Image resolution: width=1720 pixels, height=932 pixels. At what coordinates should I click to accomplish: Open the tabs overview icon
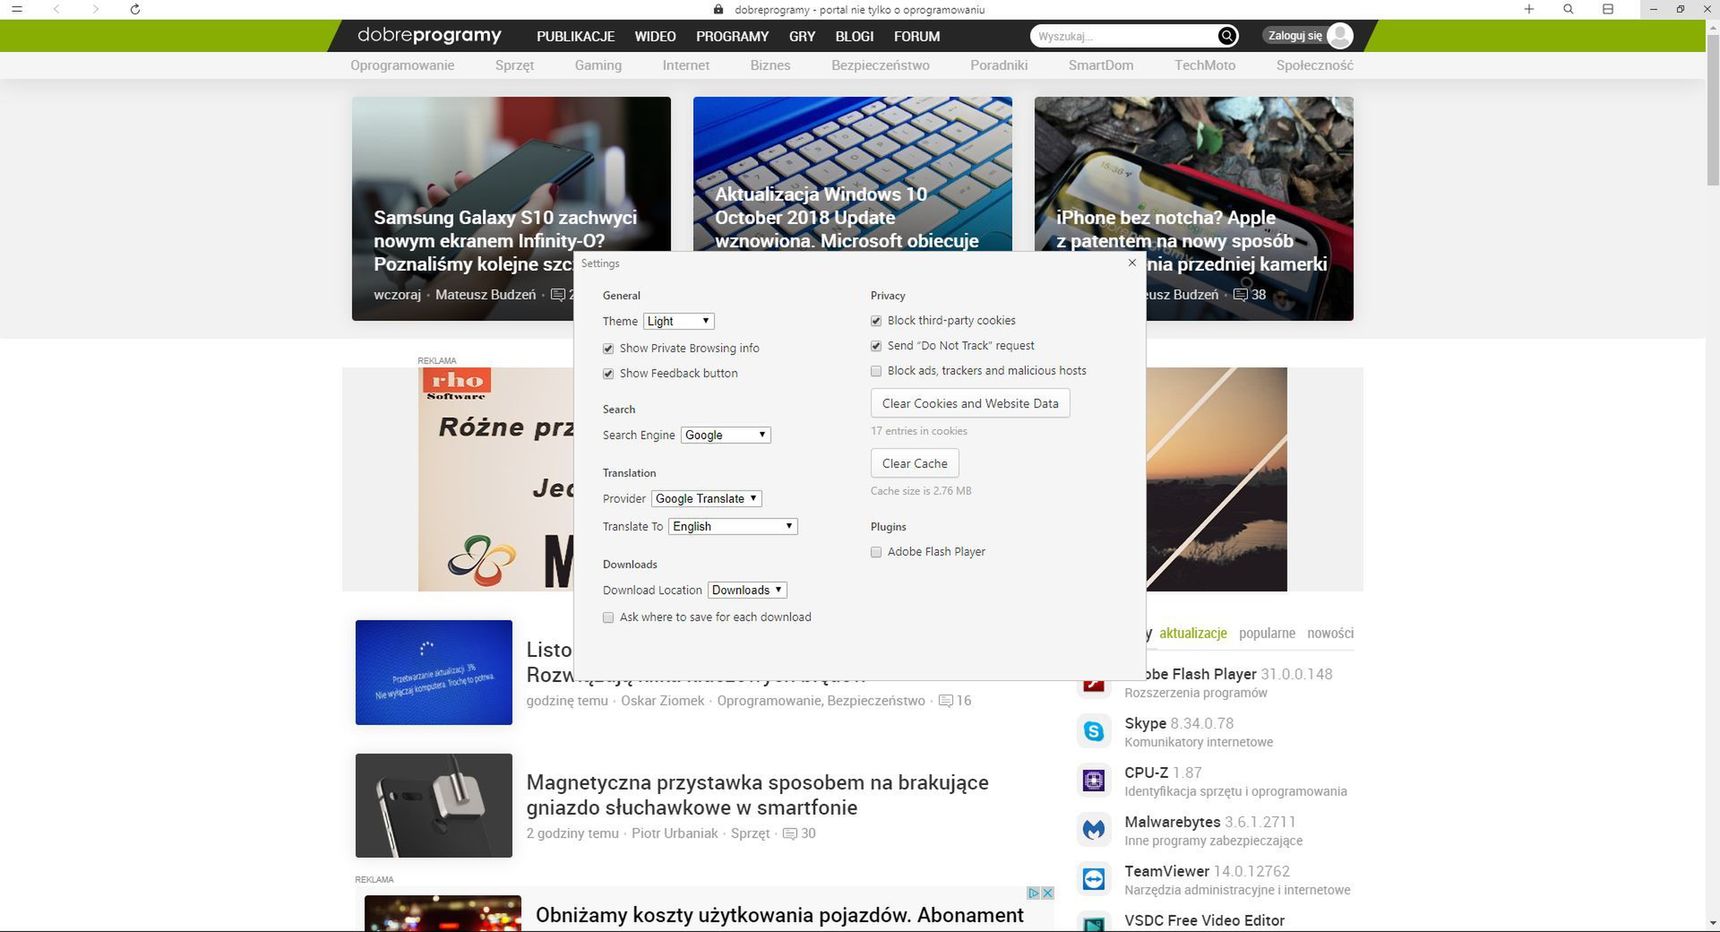(1608, 9)
